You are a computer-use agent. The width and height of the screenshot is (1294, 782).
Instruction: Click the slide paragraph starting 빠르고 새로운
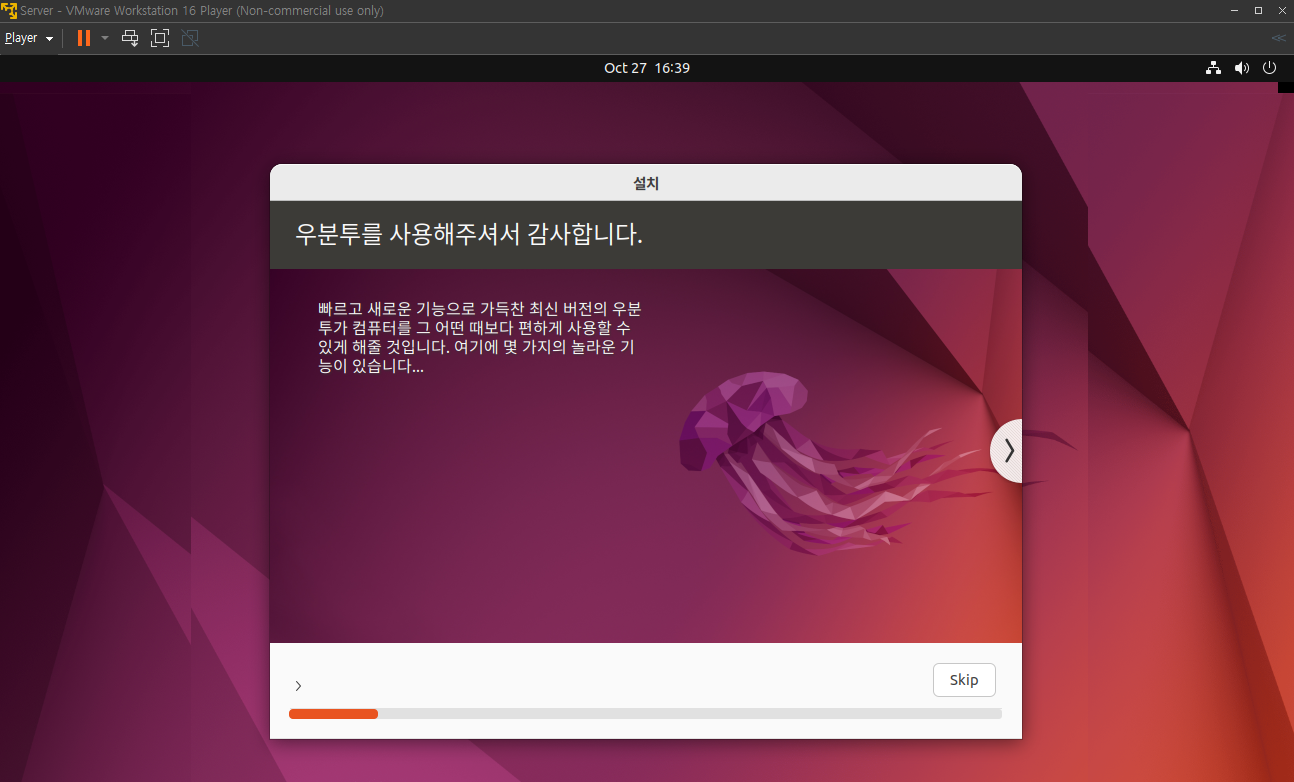[x=480, y=337]
